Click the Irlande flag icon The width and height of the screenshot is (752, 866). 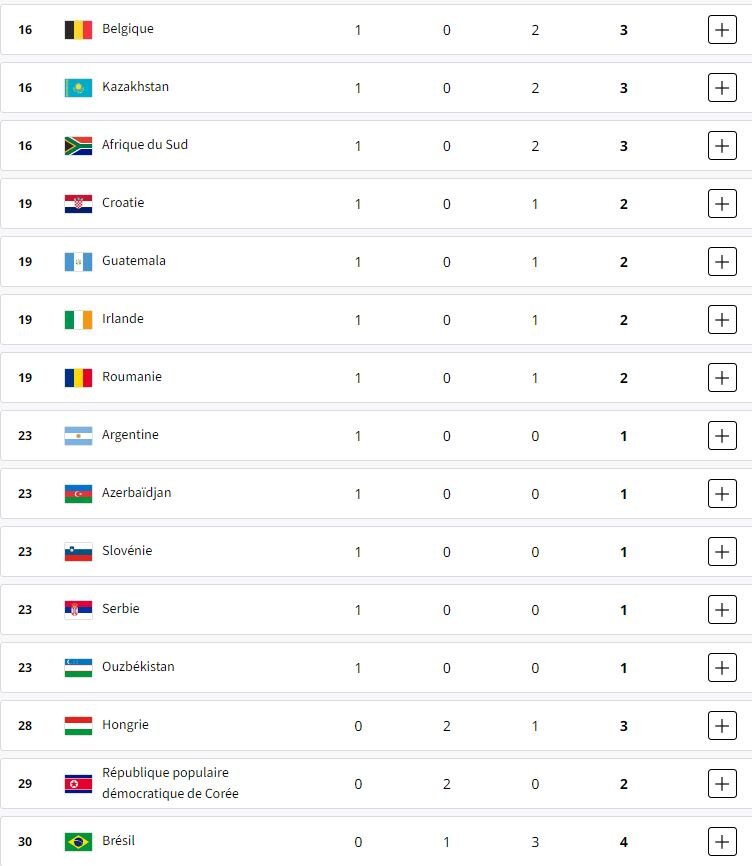(x=78, y=320)
